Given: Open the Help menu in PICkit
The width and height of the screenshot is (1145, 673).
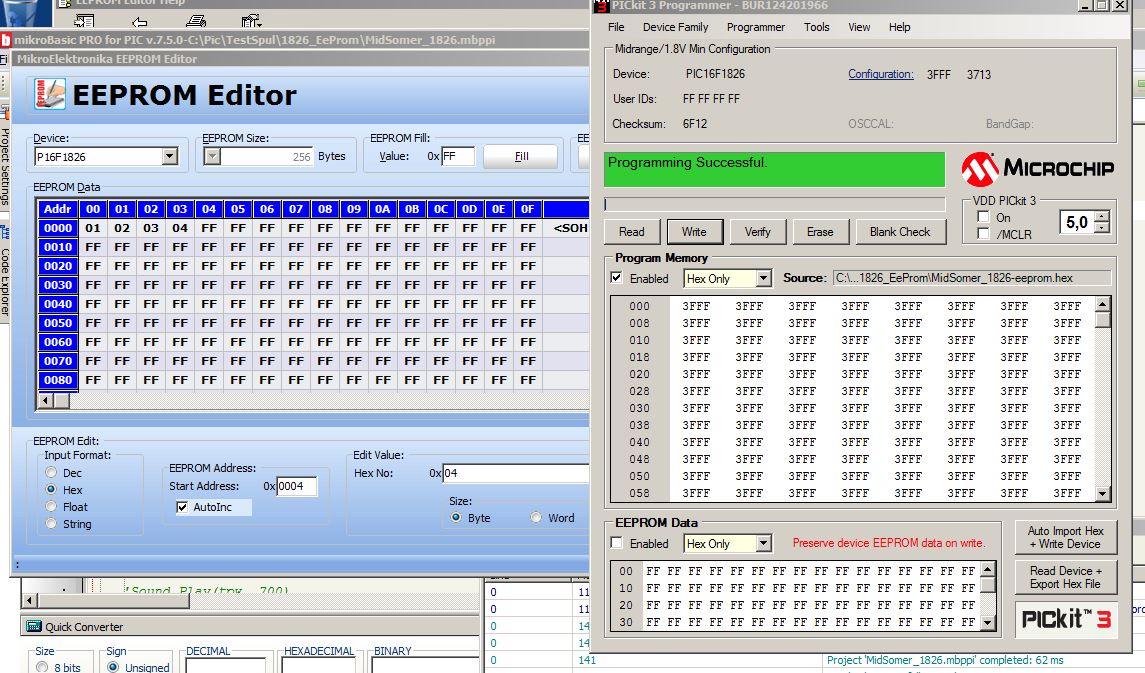Looking at the screenshot, I should 900,27.
